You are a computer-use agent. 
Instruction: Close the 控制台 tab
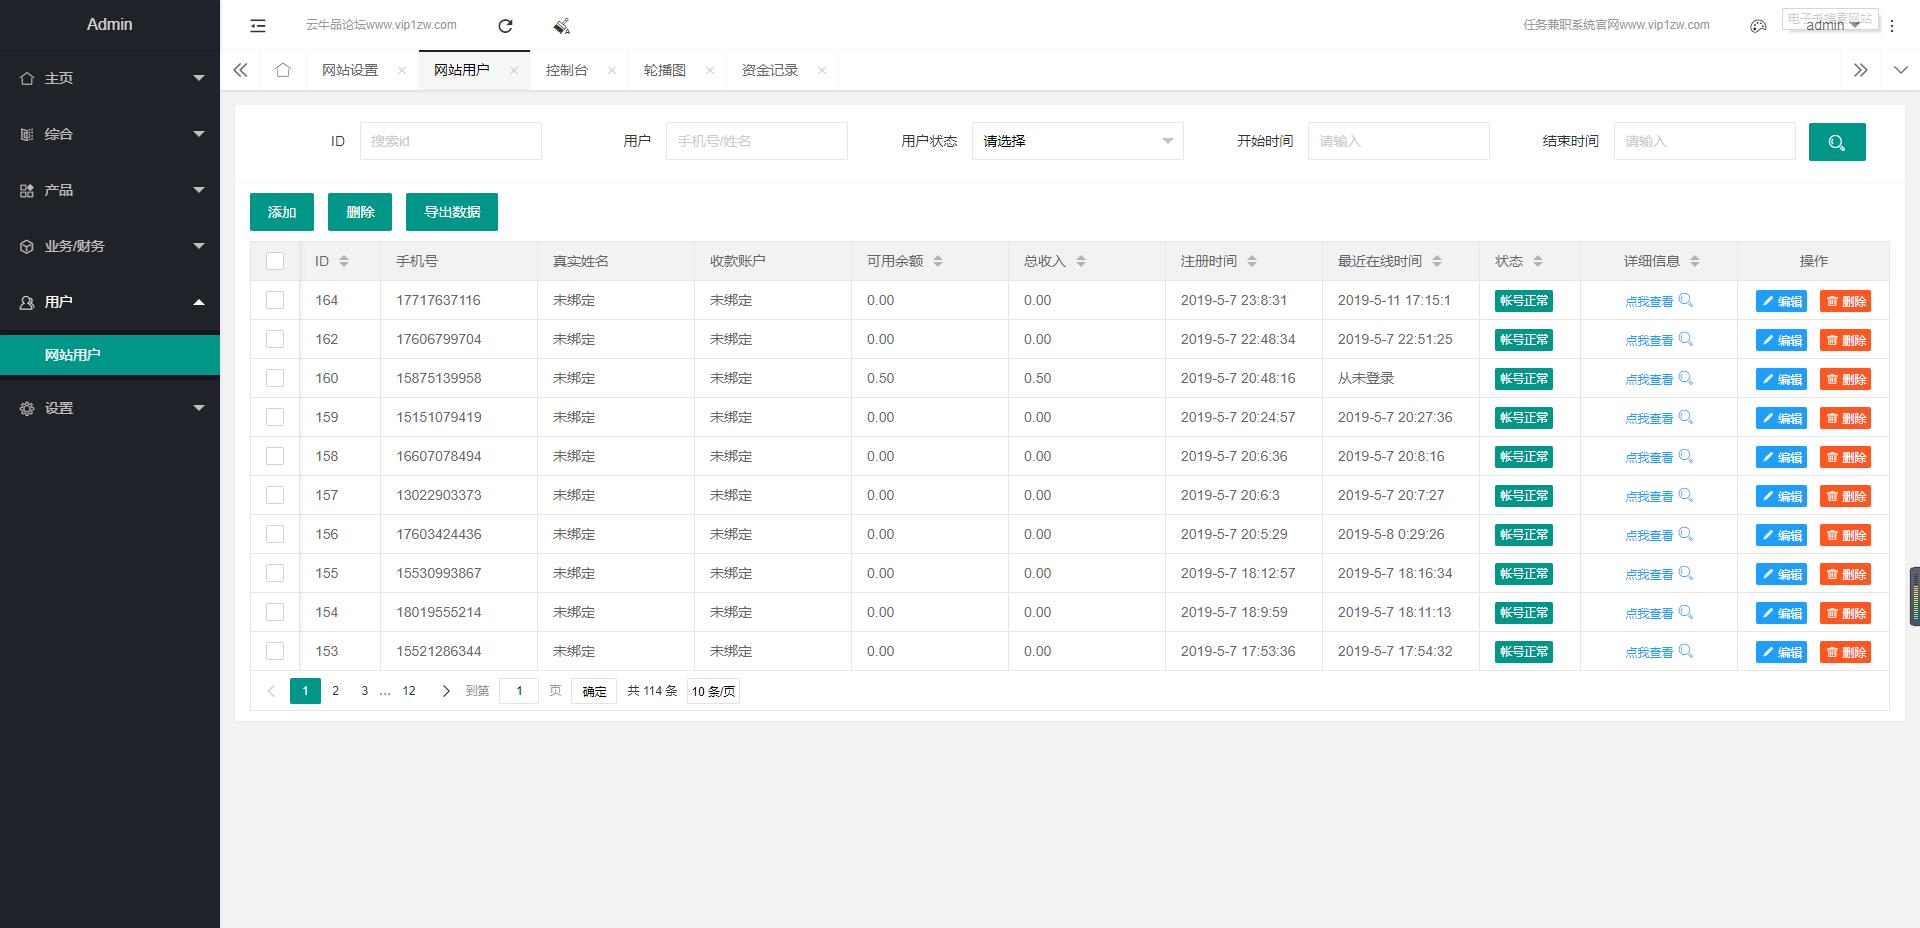[612, 70]
